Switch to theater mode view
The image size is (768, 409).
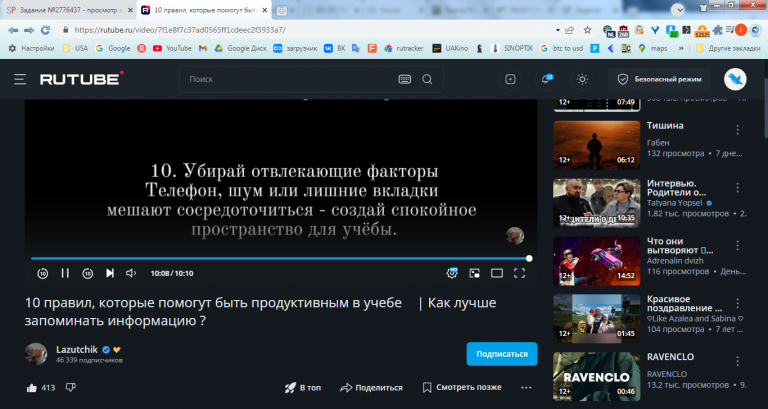click(497, 273)
